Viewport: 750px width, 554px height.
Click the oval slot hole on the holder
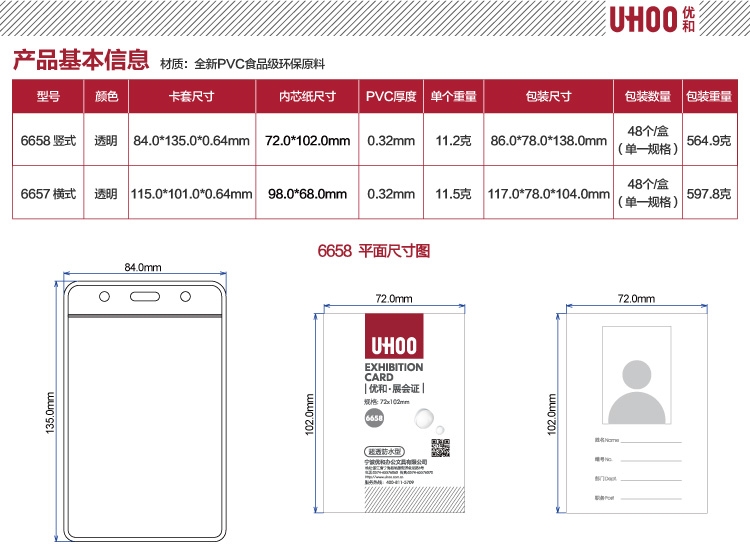point(145,297)
